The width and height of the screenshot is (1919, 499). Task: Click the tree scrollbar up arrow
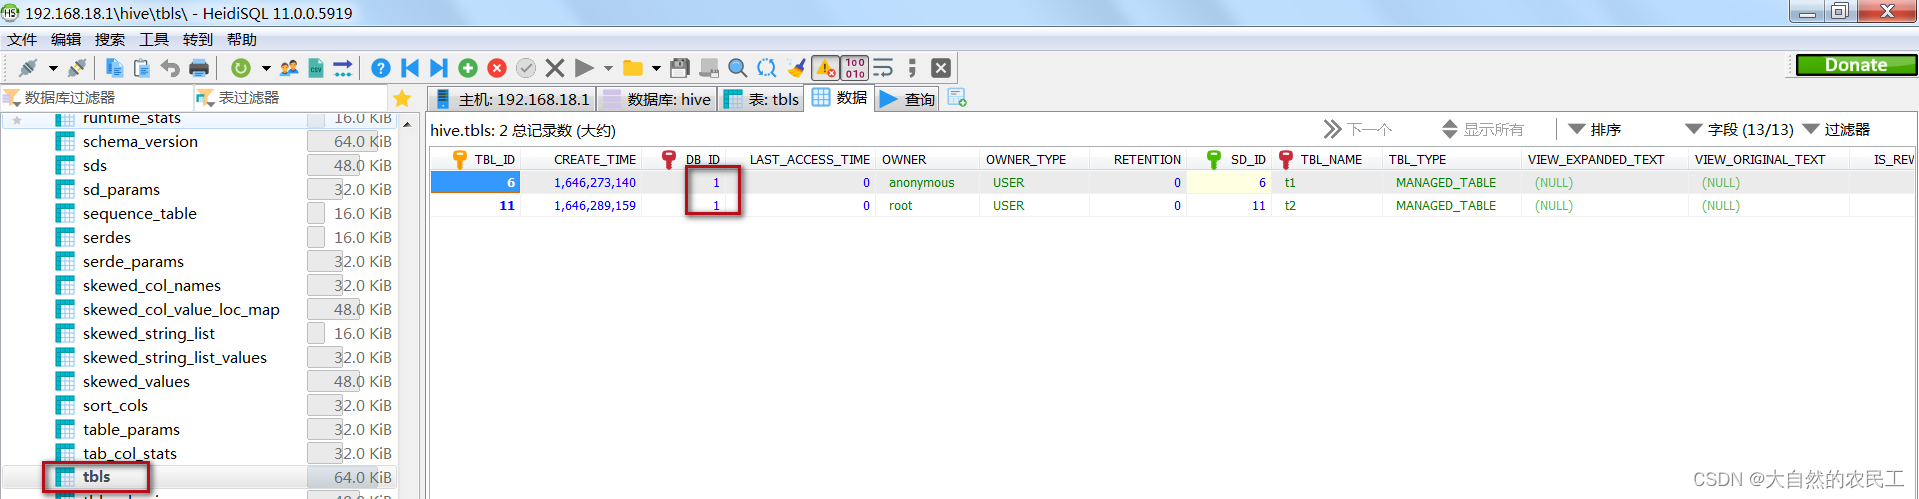(407, 124)
